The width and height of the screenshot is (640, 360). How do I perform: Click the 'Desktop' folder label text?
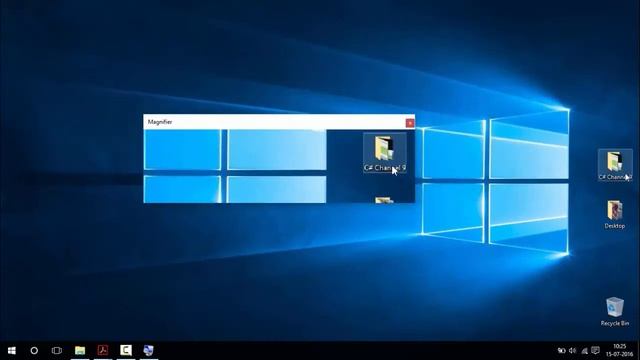(615, 226)
